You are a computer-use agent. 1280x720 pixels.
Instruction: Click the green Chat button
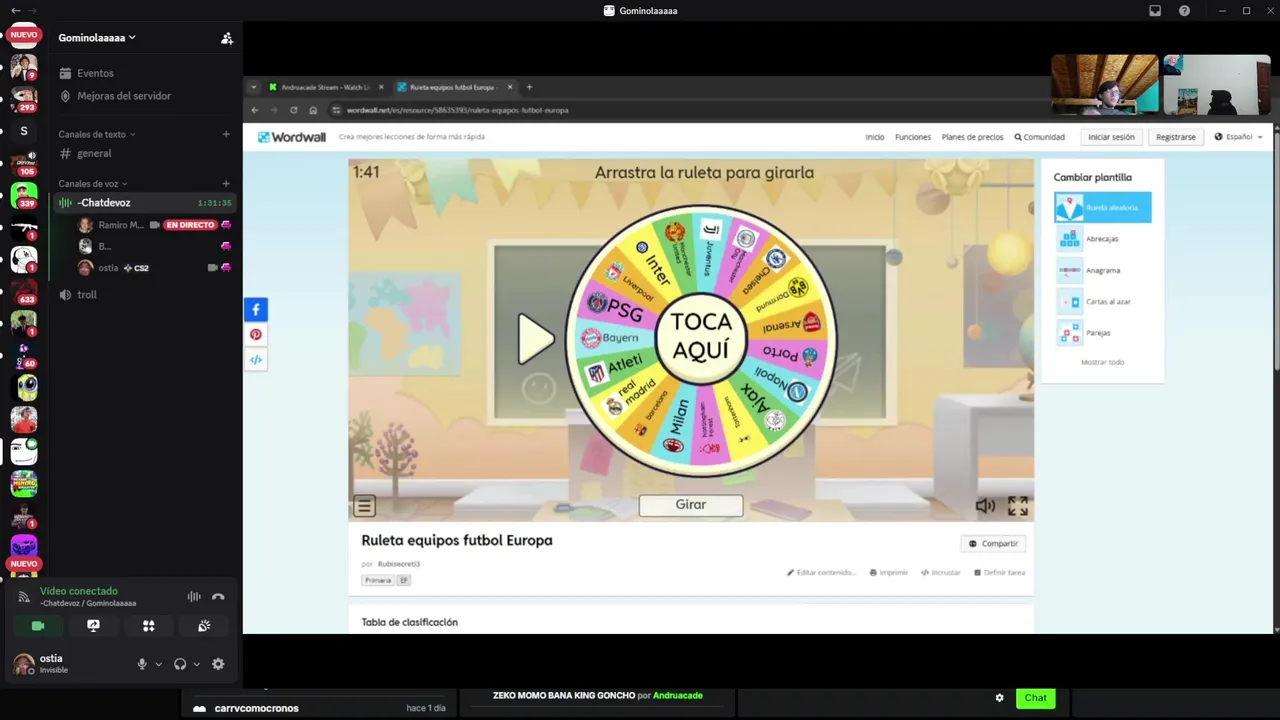coord(1035,698)
